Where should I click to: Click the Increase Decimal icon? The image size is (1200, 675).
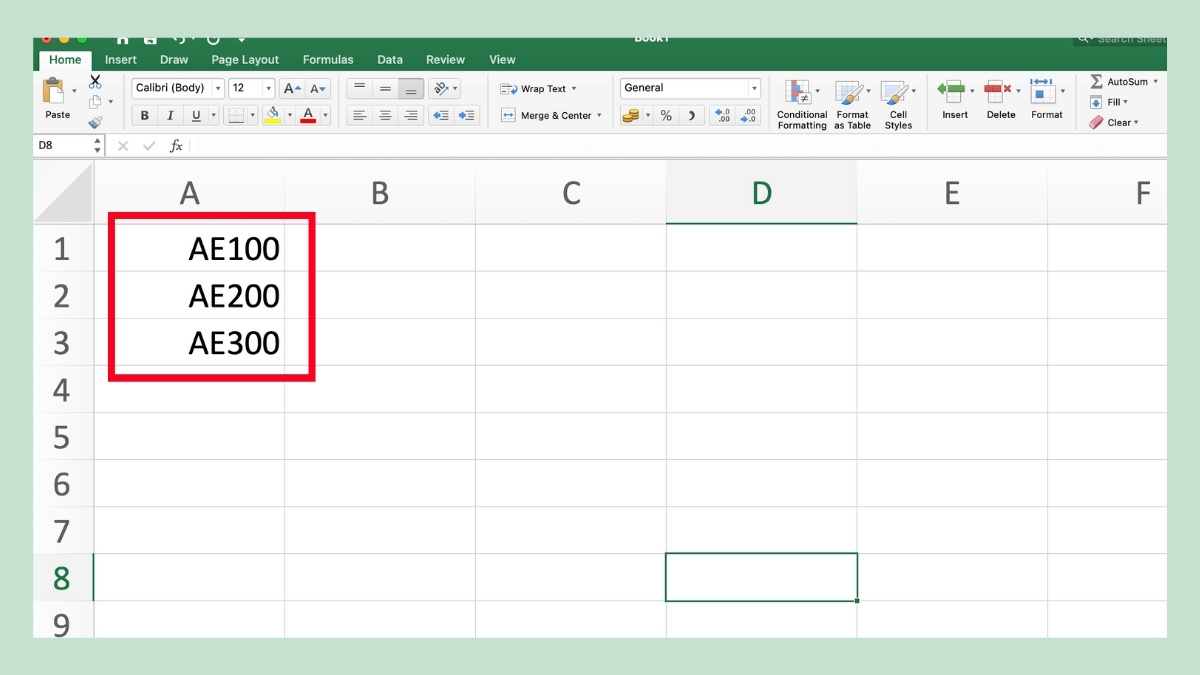point(722,116)
